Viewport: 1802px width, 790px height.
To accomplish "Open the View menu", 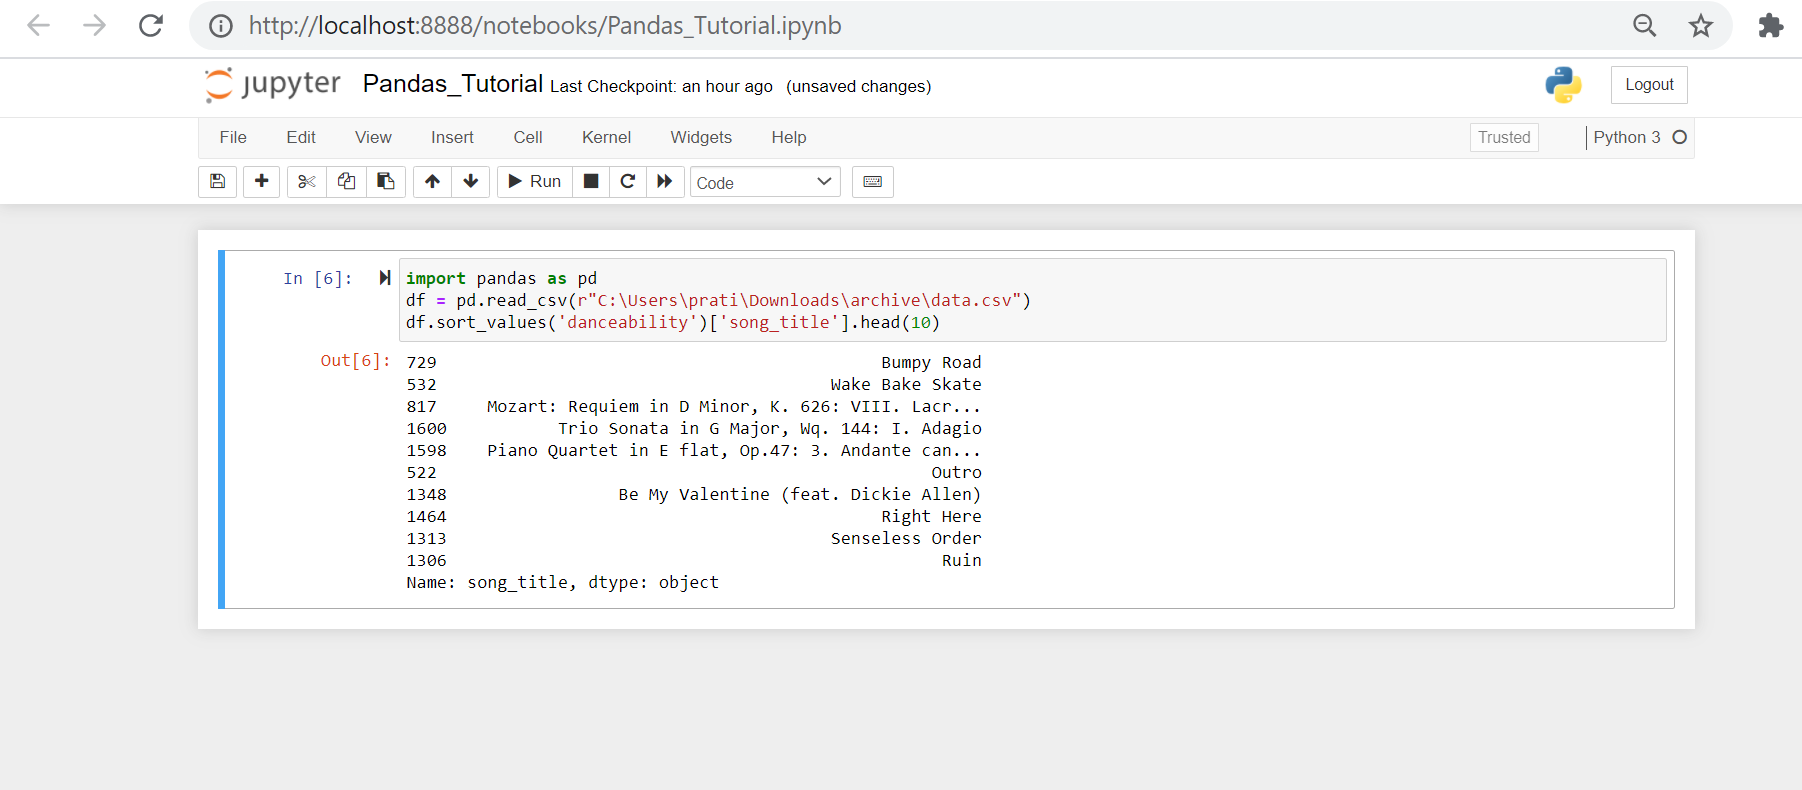I will (373, 137).
